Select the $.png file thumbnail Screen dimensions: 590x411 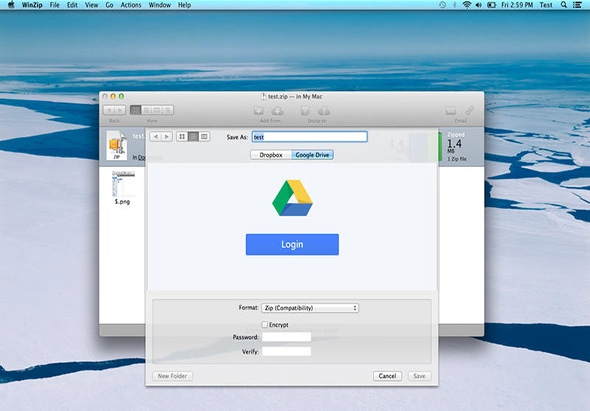pos(123,184)
